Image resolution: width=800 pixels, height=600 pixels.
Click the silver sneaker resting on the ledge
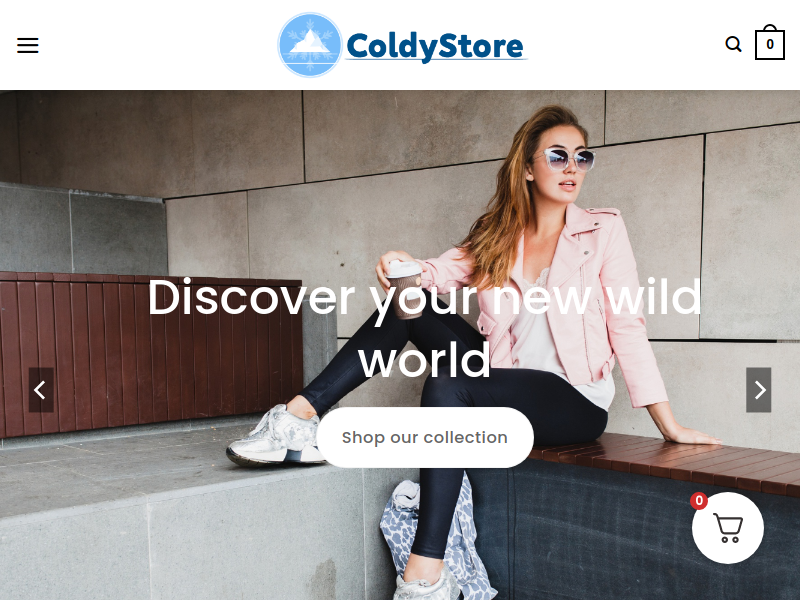tap(276, 437)
